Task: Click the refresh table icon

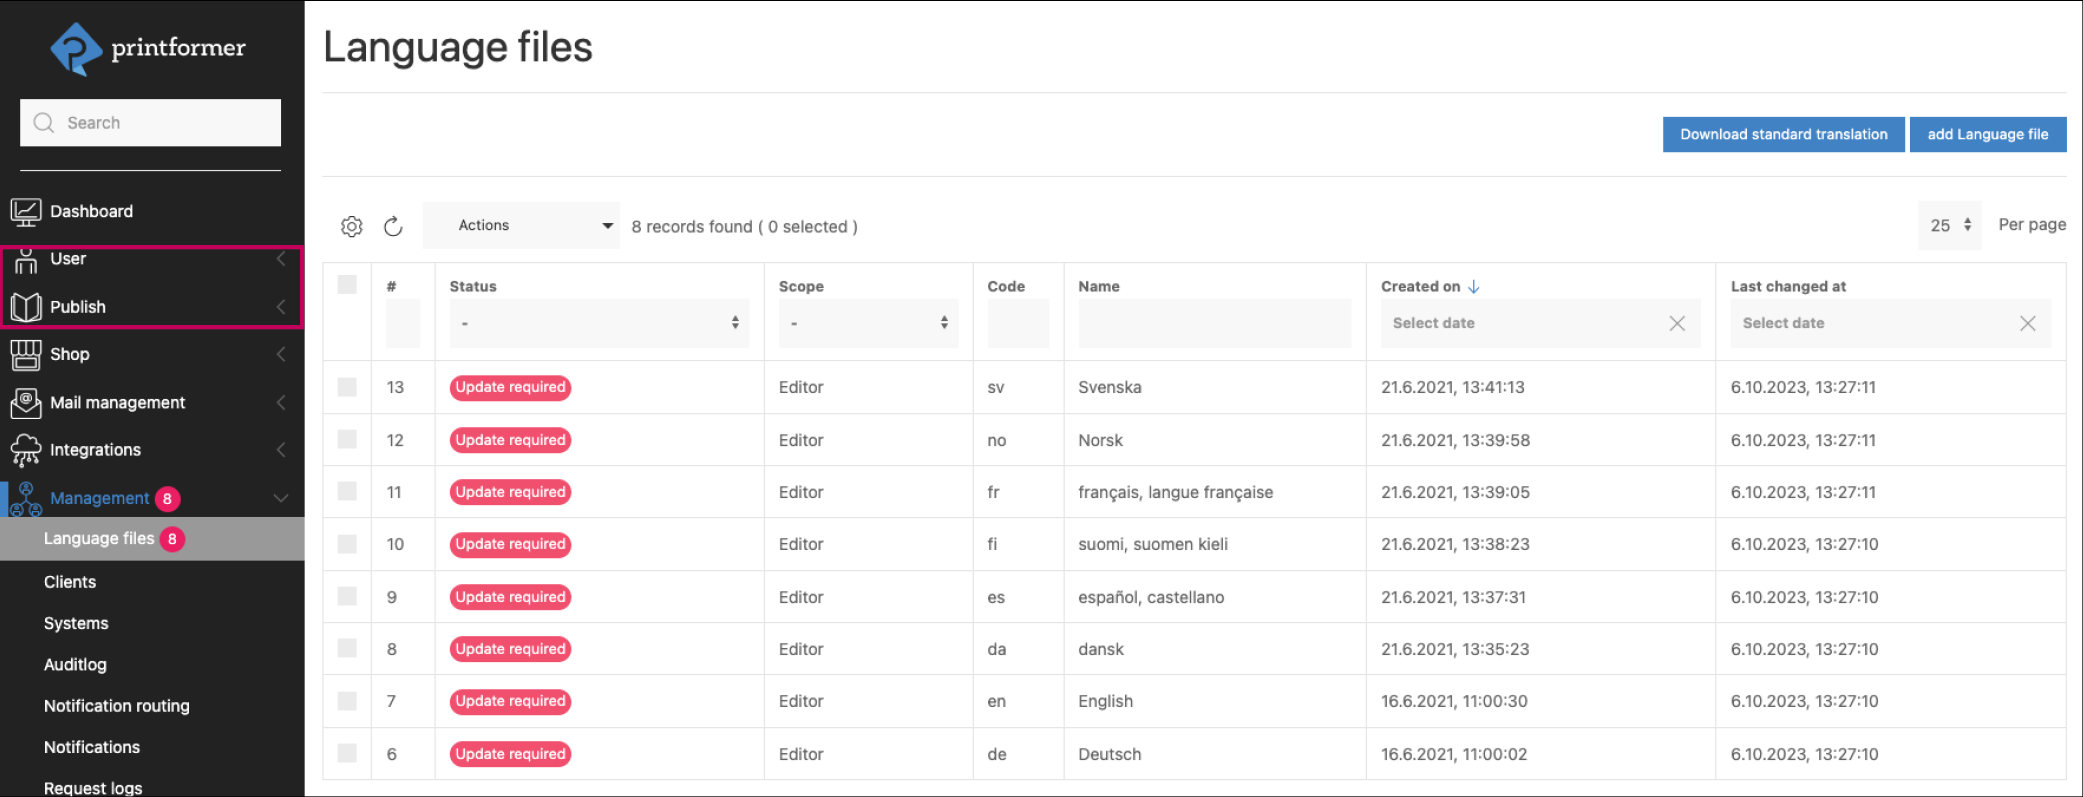Action: (x=393, y=227)
